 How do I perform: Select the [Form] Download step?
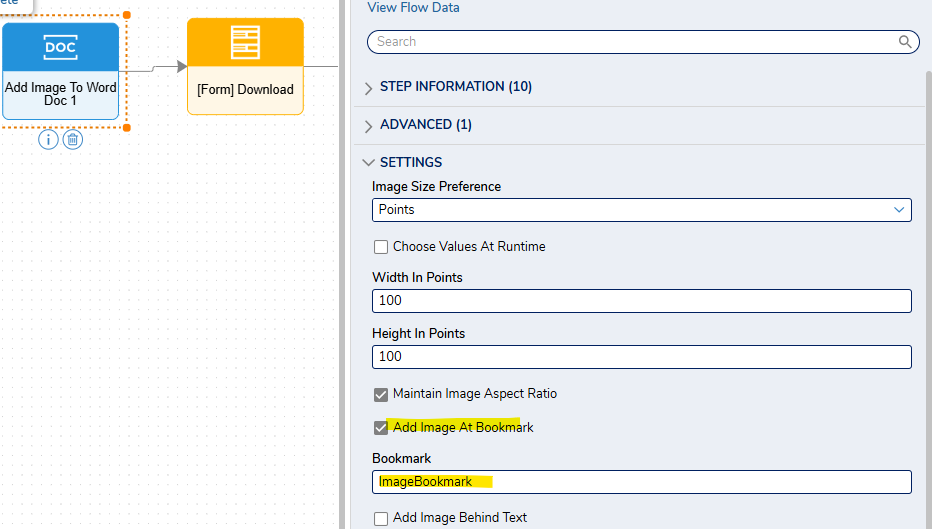[x=245, y=66]
